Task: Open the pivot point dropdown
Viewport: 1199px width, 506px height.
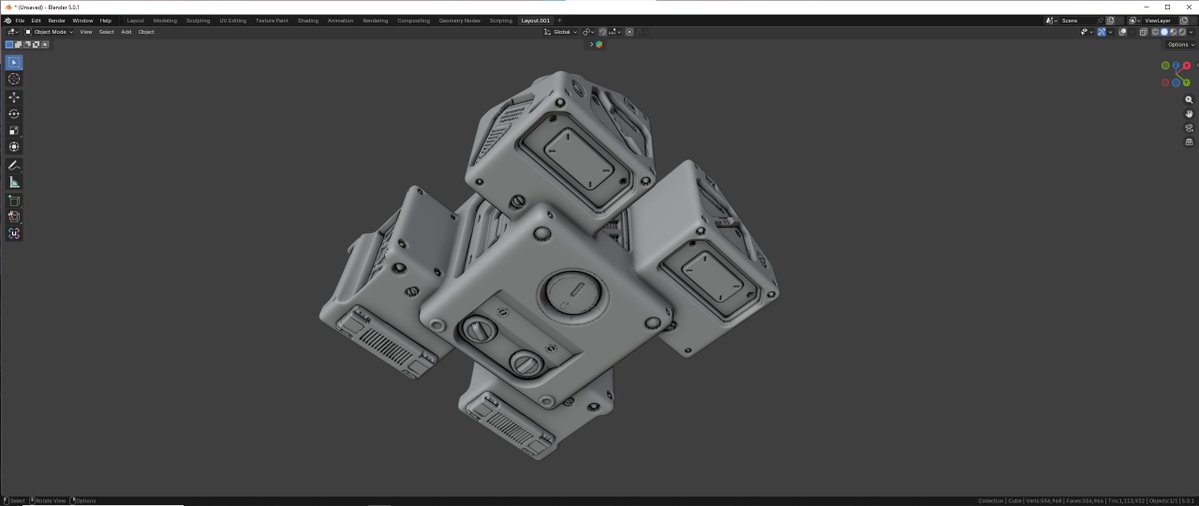Action: [x=588, y=32]
